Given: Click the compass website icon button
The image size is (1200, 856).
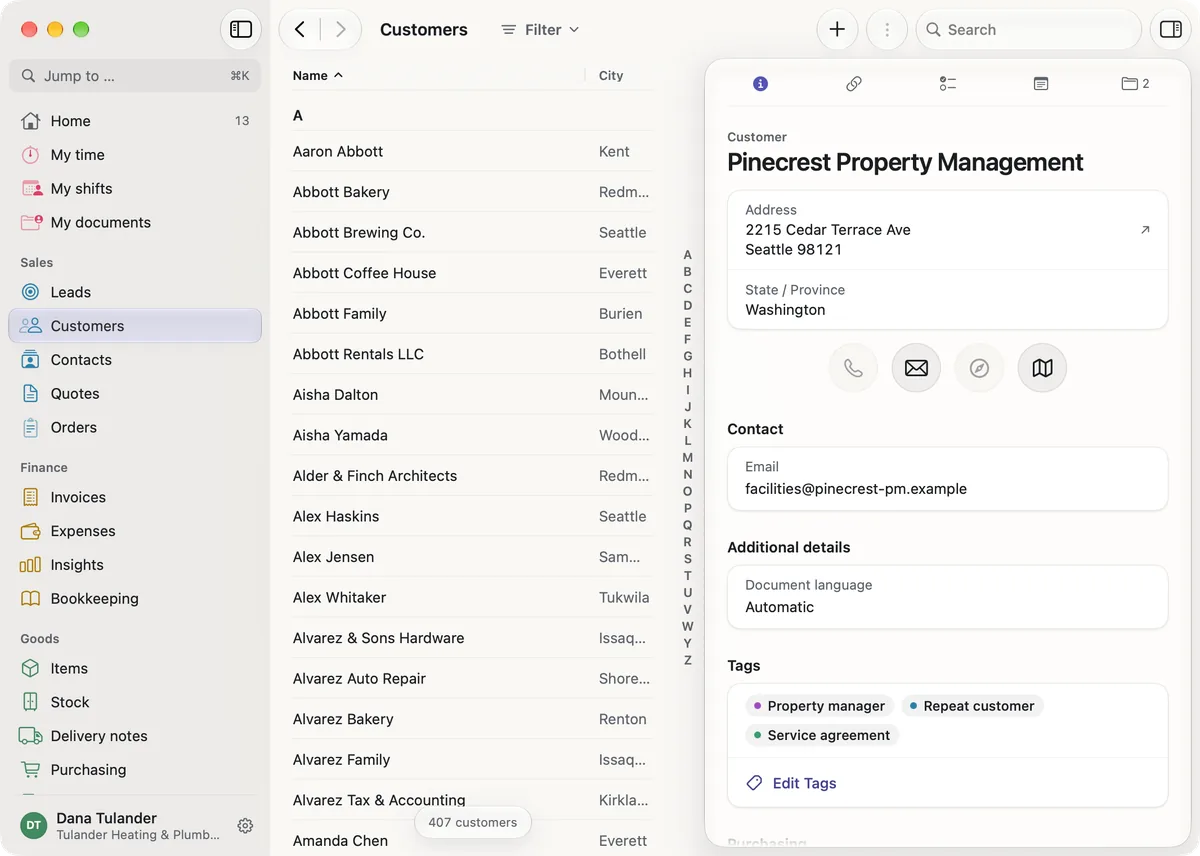Looking at the screenshot, I should pyautogui.click(x=979, y=368).
